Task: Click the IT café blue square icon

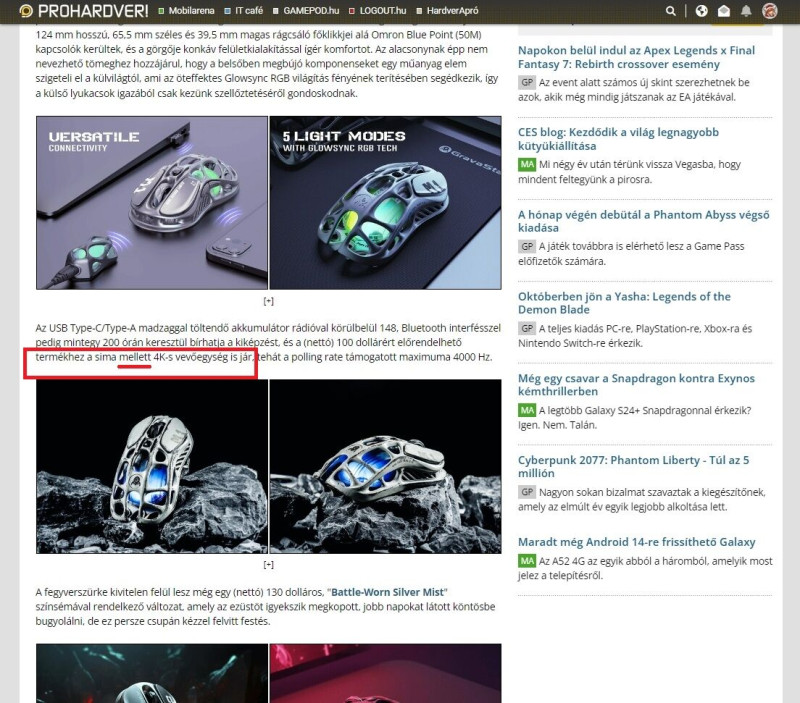Action: coord(228,11)
